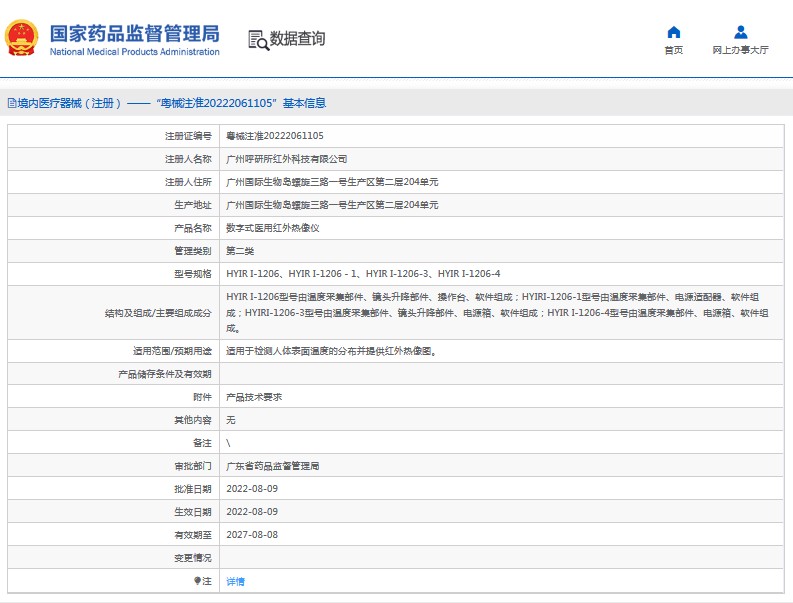Image resolution: width=793 pixels, height=603 pixels.
Task: Click the 批准日期 value 2022-08-09
Action: click(x=252, y=489)
